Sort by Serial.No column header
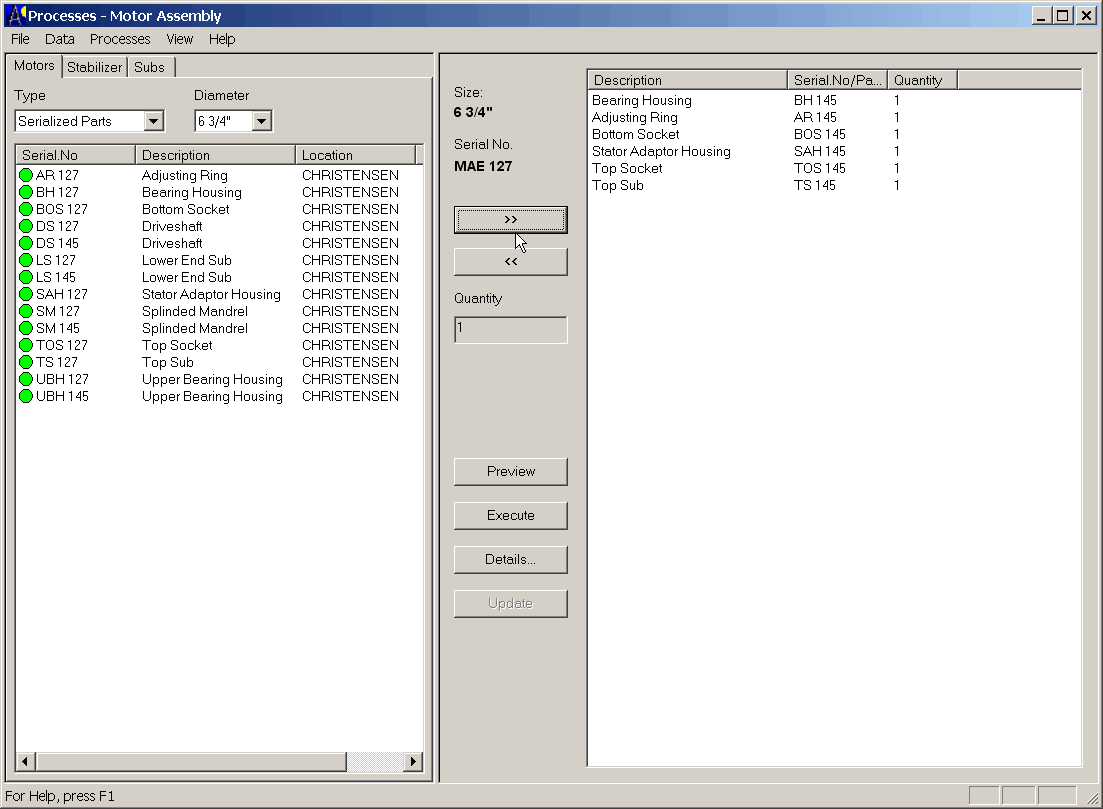This screenshot has height=809, width=1103. (x=75, y=155)
